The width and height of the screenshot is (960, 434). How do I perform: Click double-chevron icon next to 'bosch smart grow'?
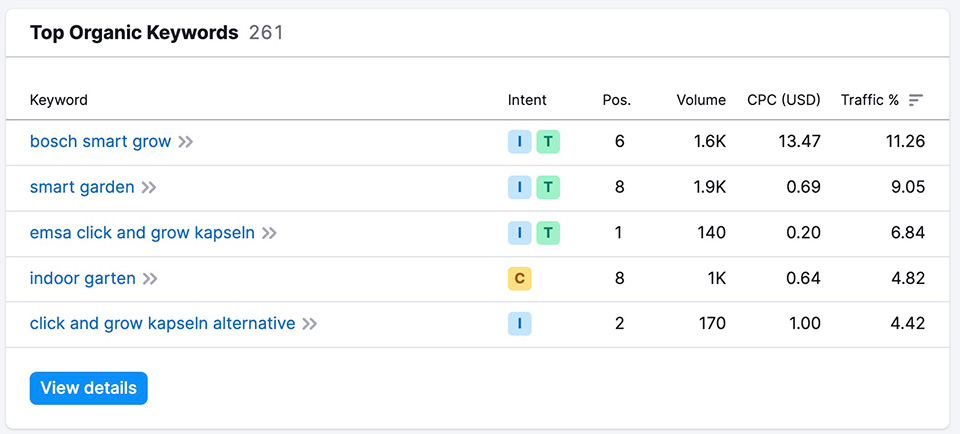click(x=186, y=142)
